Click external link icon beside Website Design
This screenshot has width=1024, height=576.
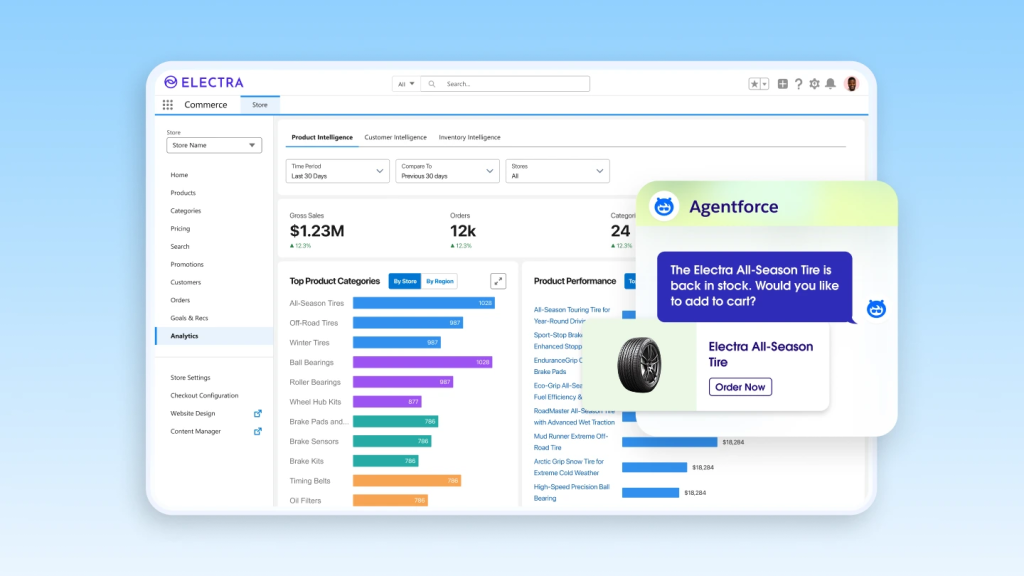(258, 413)
